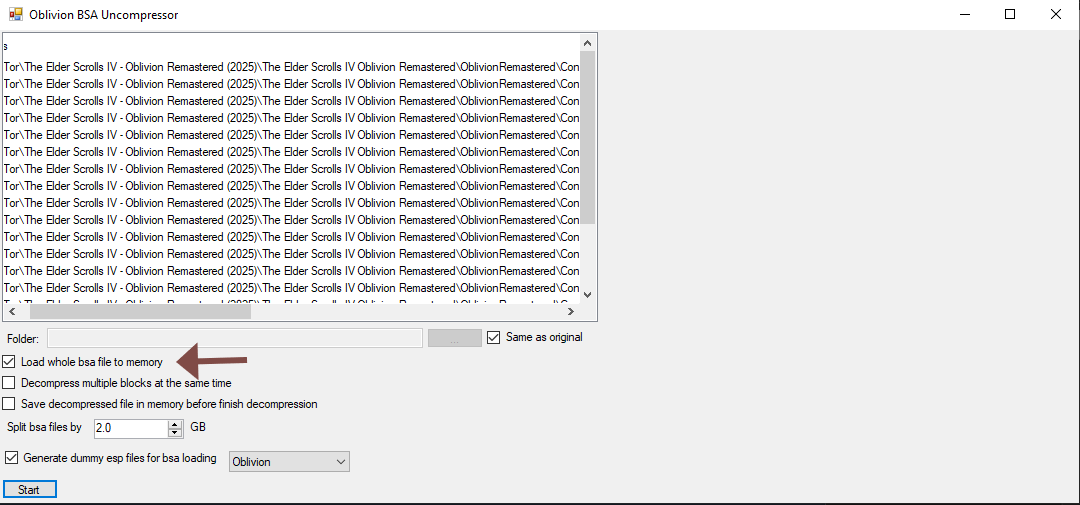Uncheck 'Same as original' folder option
Screen dimensions: 1080x505
(493, 338)
